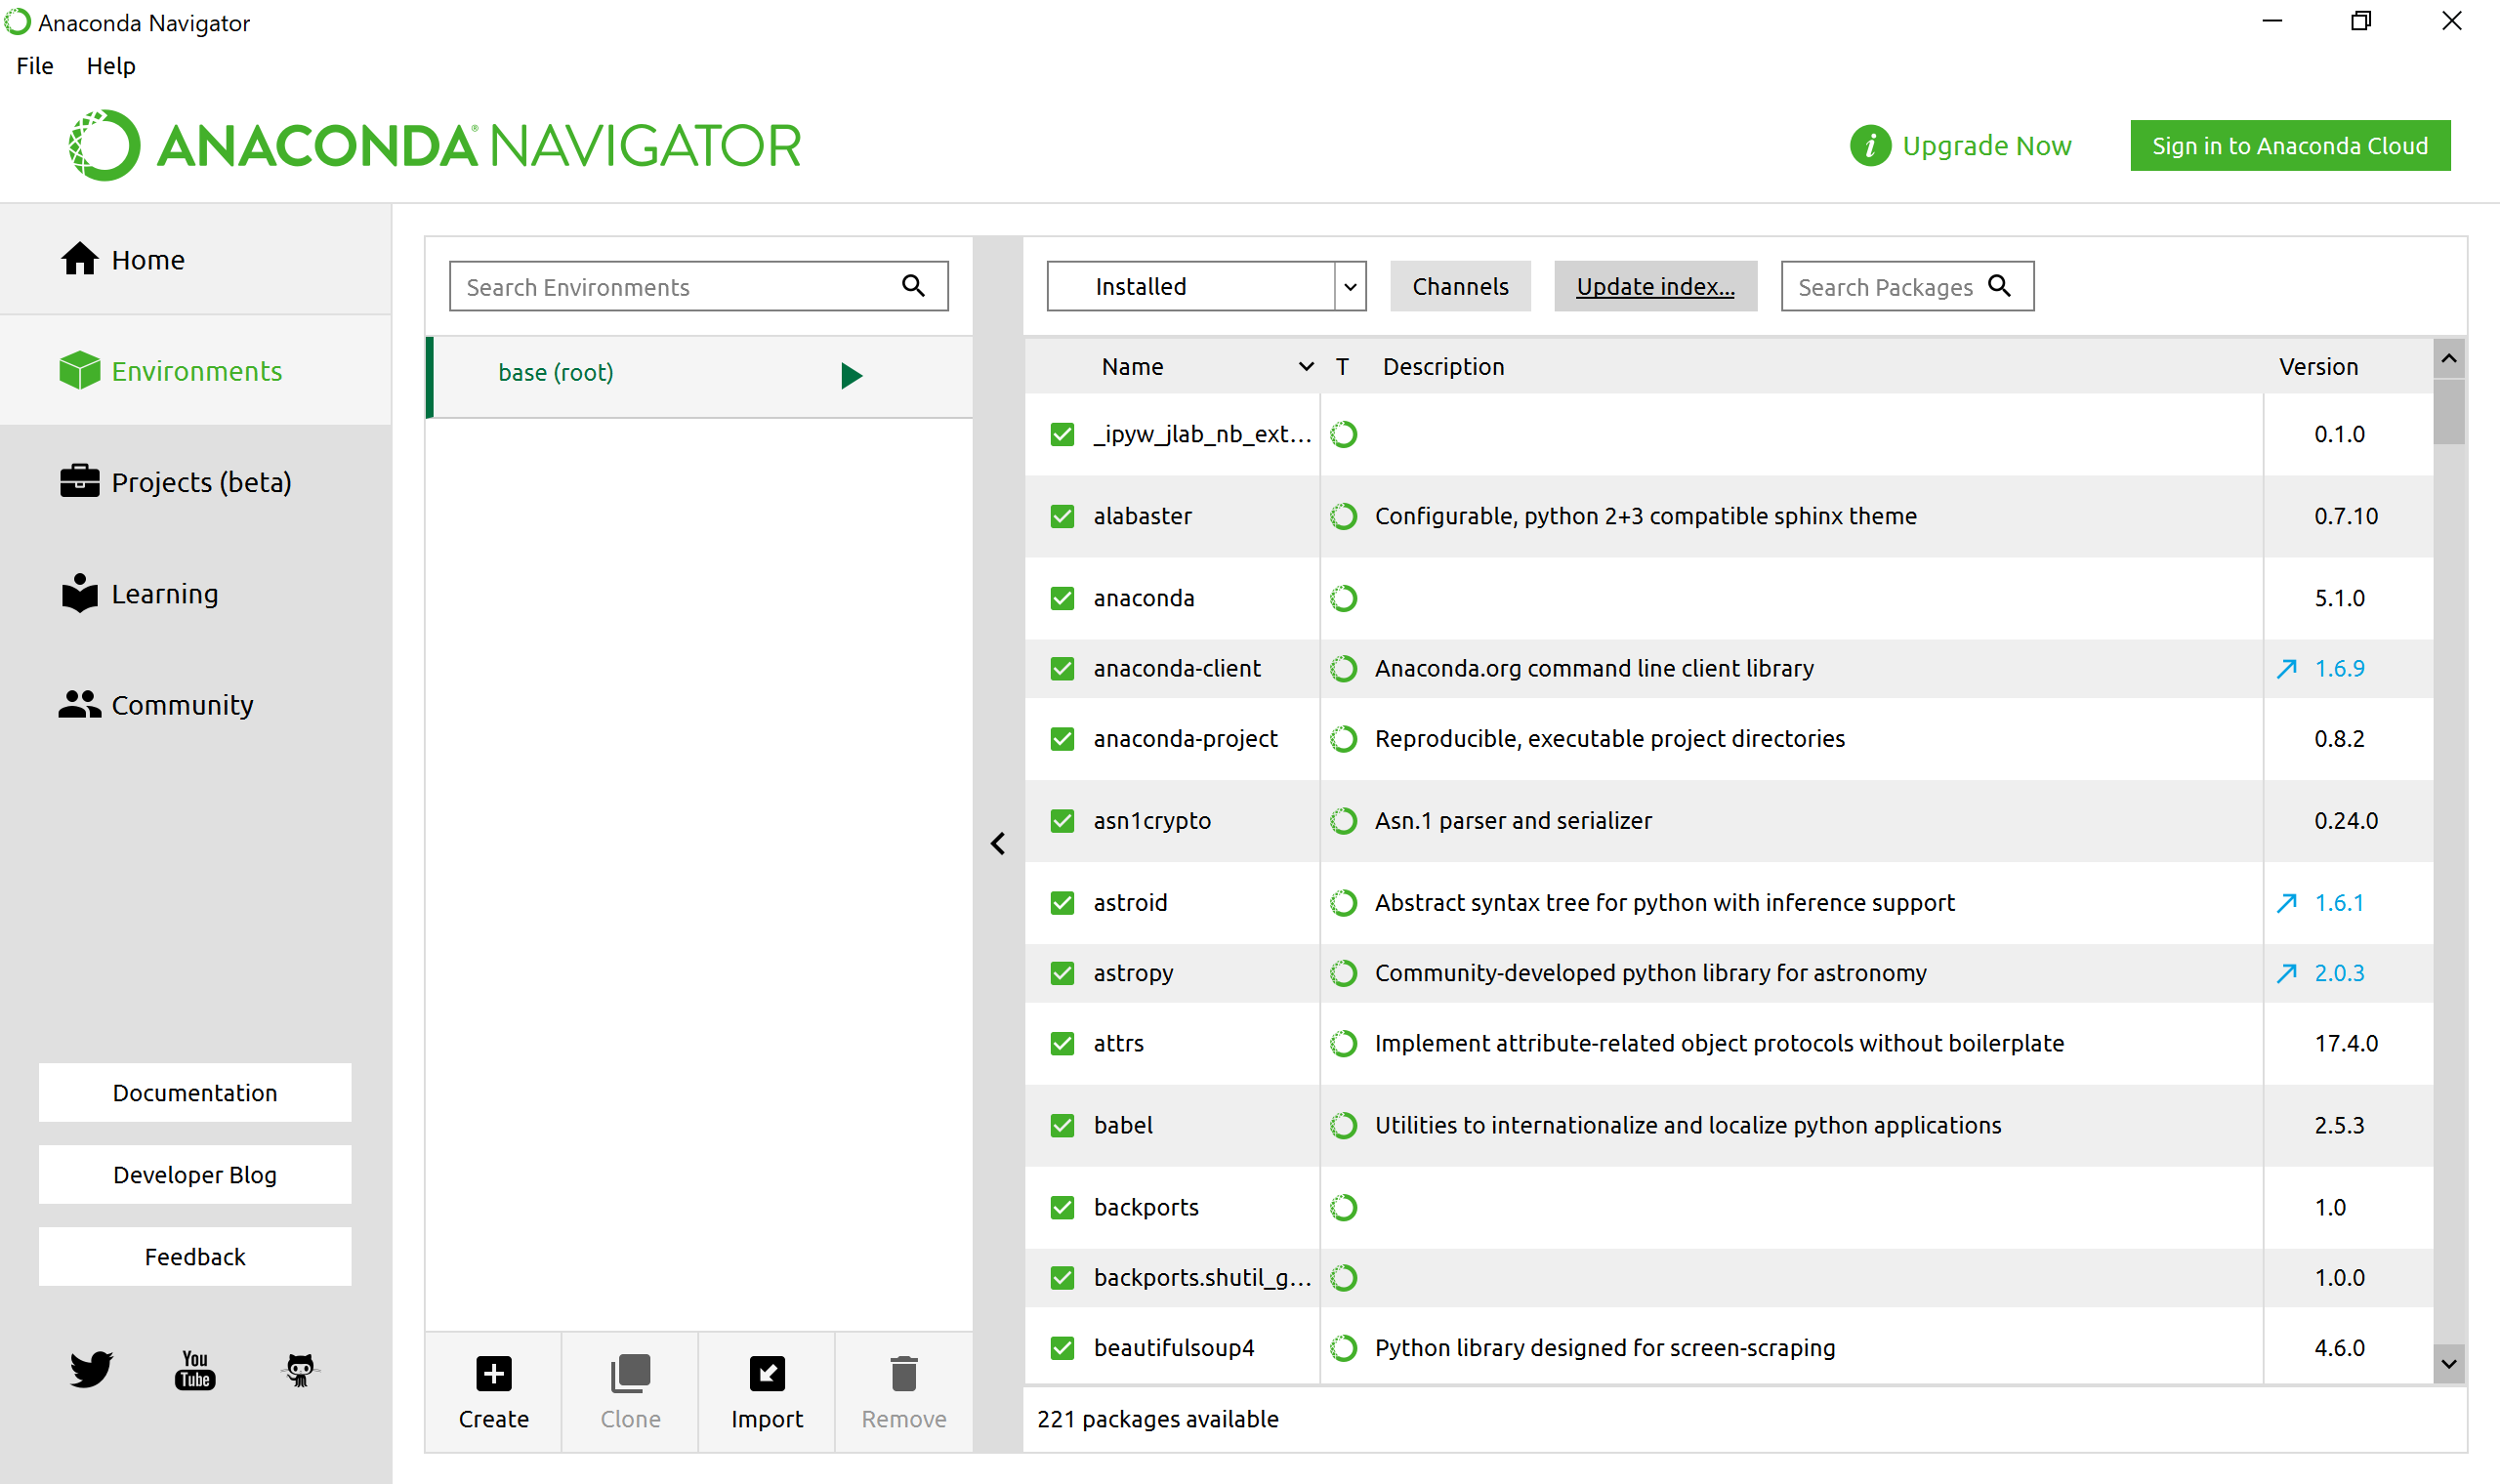Click the package list scroll down arrow
This screenshot has height=1484, width=2500.
point(2448,1364)
